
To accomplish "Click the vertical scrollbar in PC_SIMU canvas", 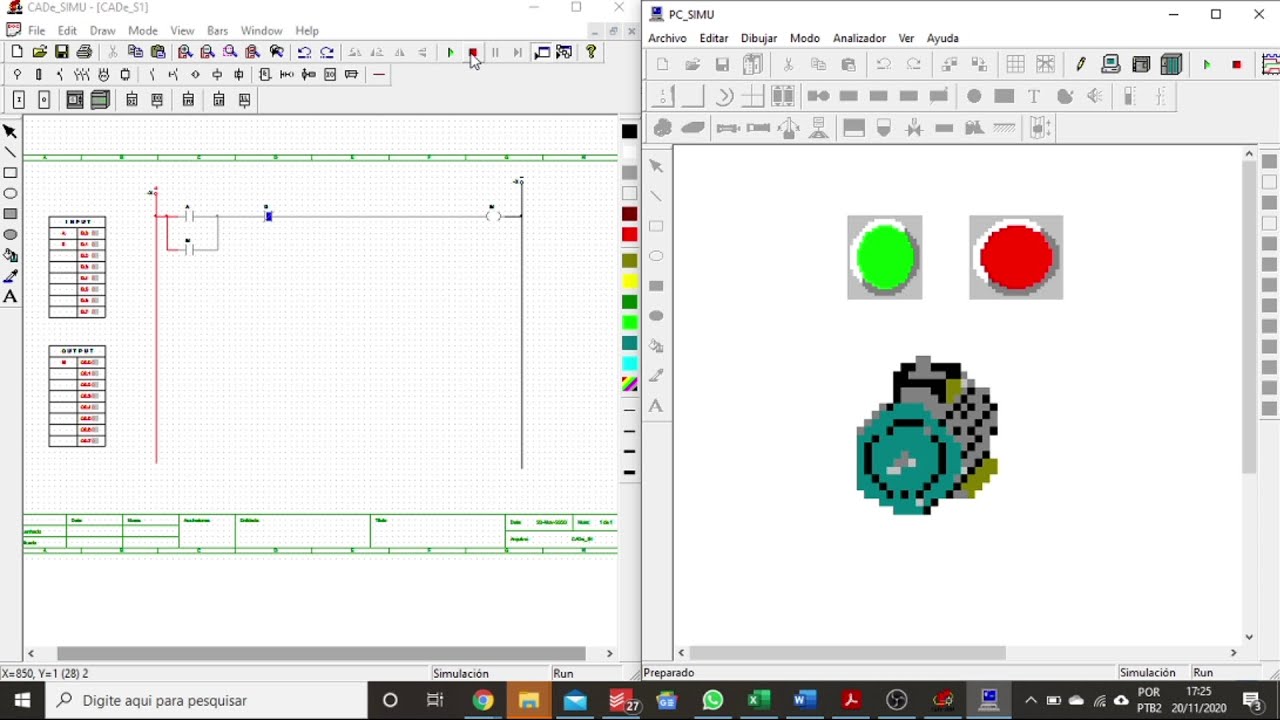I will point(1249,316).
